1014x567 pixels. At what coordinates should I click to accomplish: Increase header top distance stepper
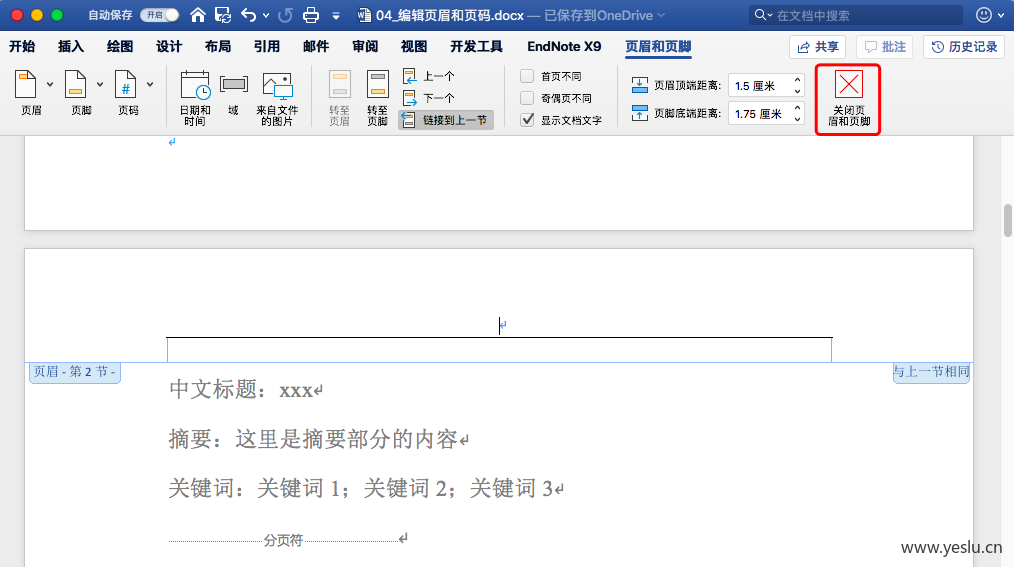(x=797, y=80)
